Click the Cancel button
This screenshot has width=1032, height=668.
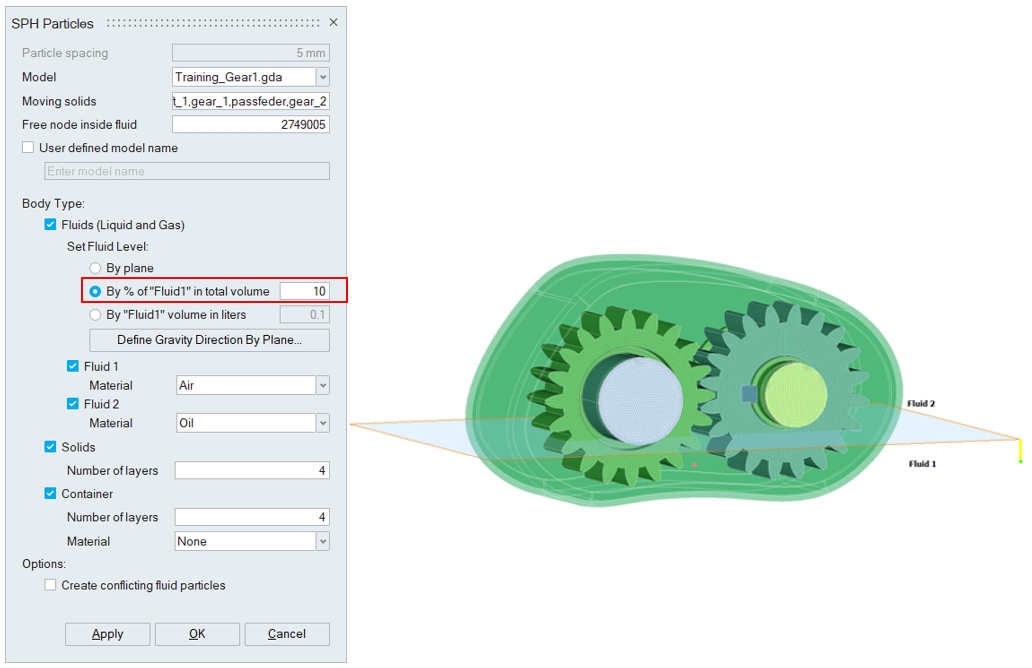click(x=287, y=634)
